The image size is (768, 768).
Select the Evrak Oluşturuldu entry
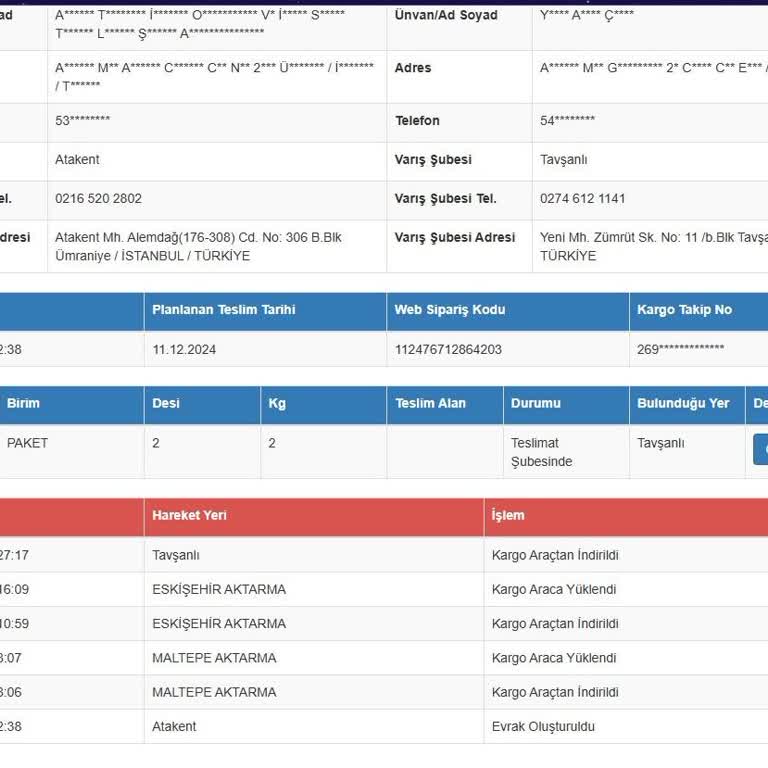(543, 726)
